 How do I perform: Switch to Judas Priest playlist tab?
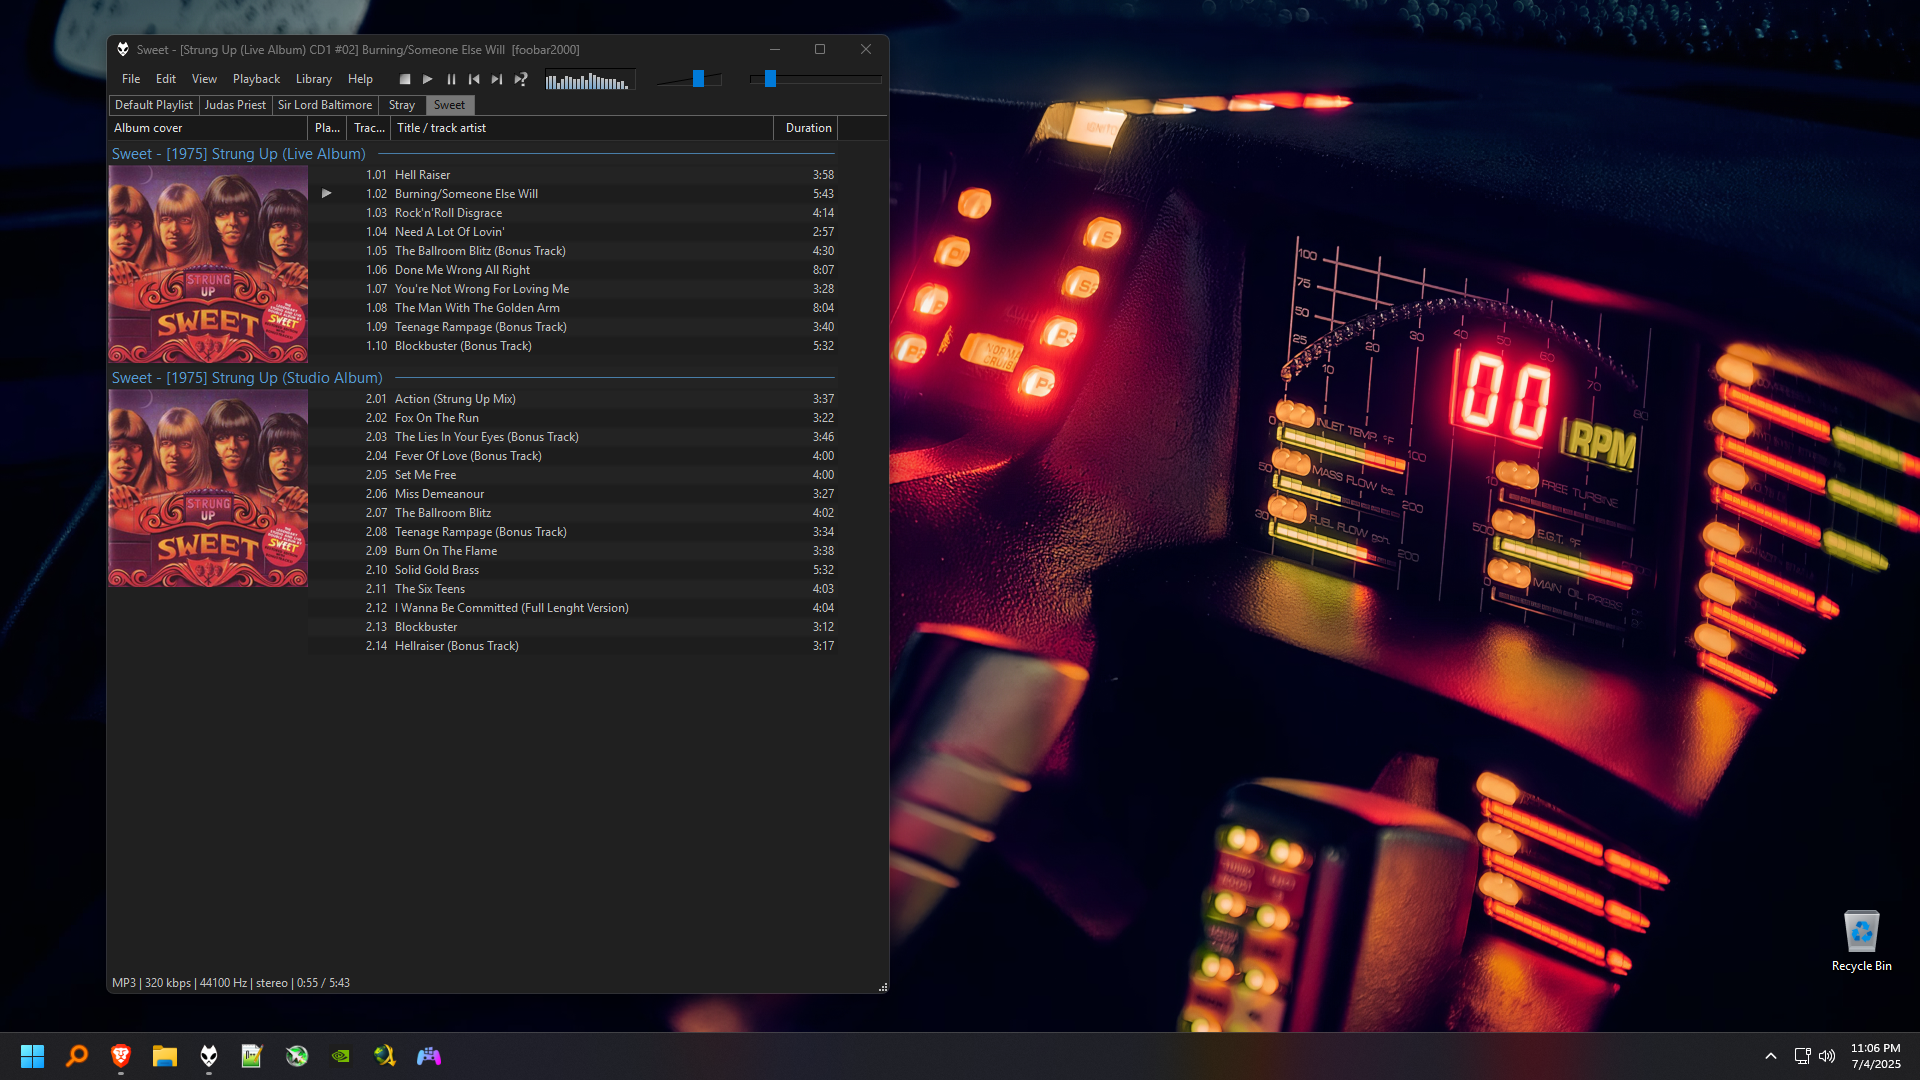point(235,105)
